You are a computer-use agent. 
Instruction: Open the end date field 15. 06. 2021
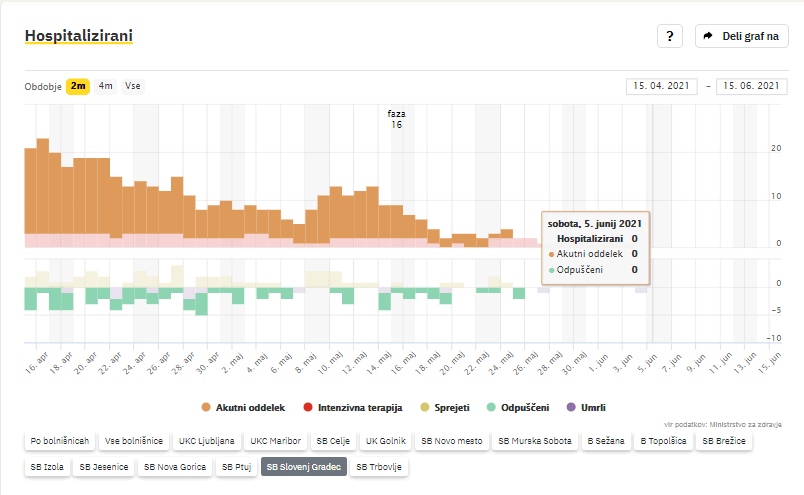746,87
